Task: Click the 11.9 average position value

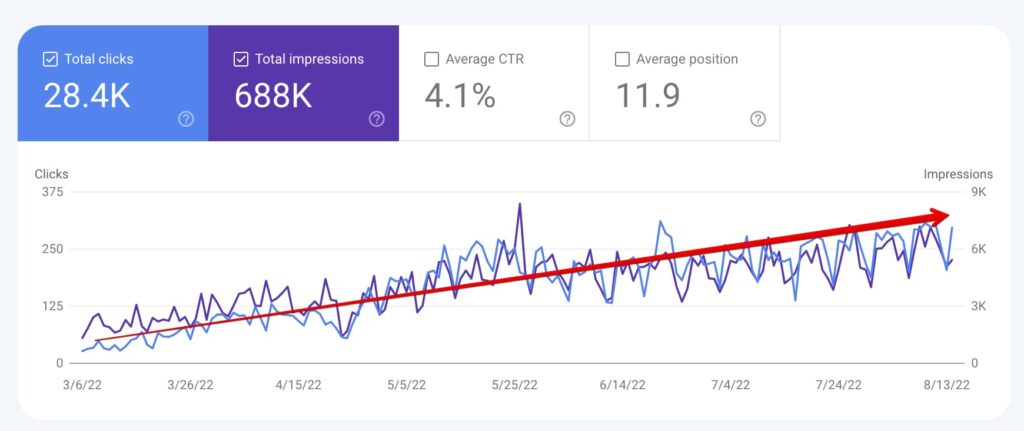Action: [x=649, y=96]
